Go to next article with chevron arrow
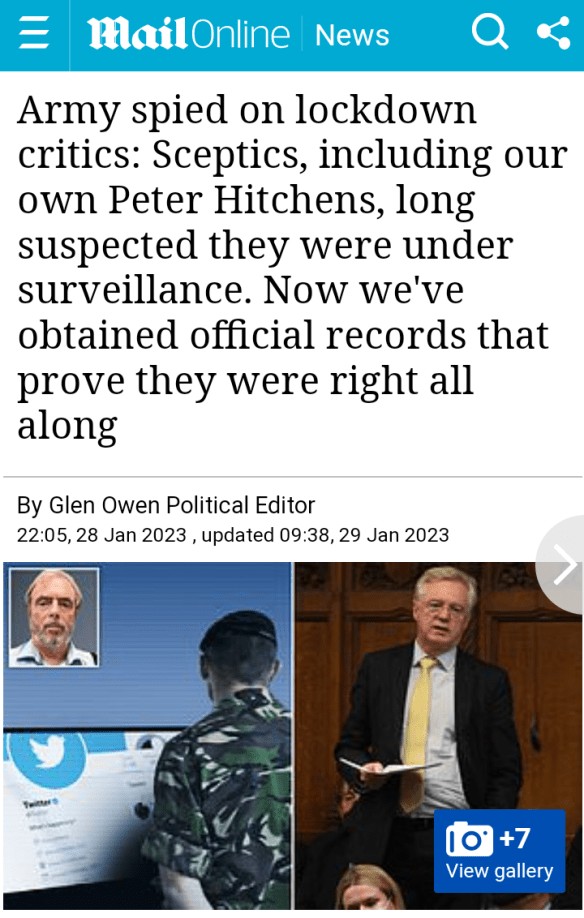Image resolution: width=584 pixels, height=918 pixels. coord(564,565)
